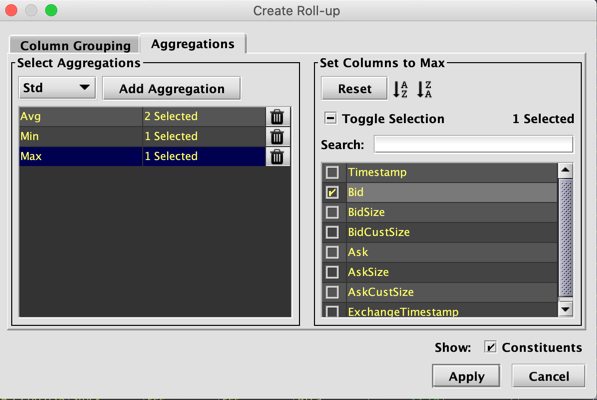Uncheck the Bid column checkbox
The height and width of the screenshot is (400, 597).
tap(332, 192)
